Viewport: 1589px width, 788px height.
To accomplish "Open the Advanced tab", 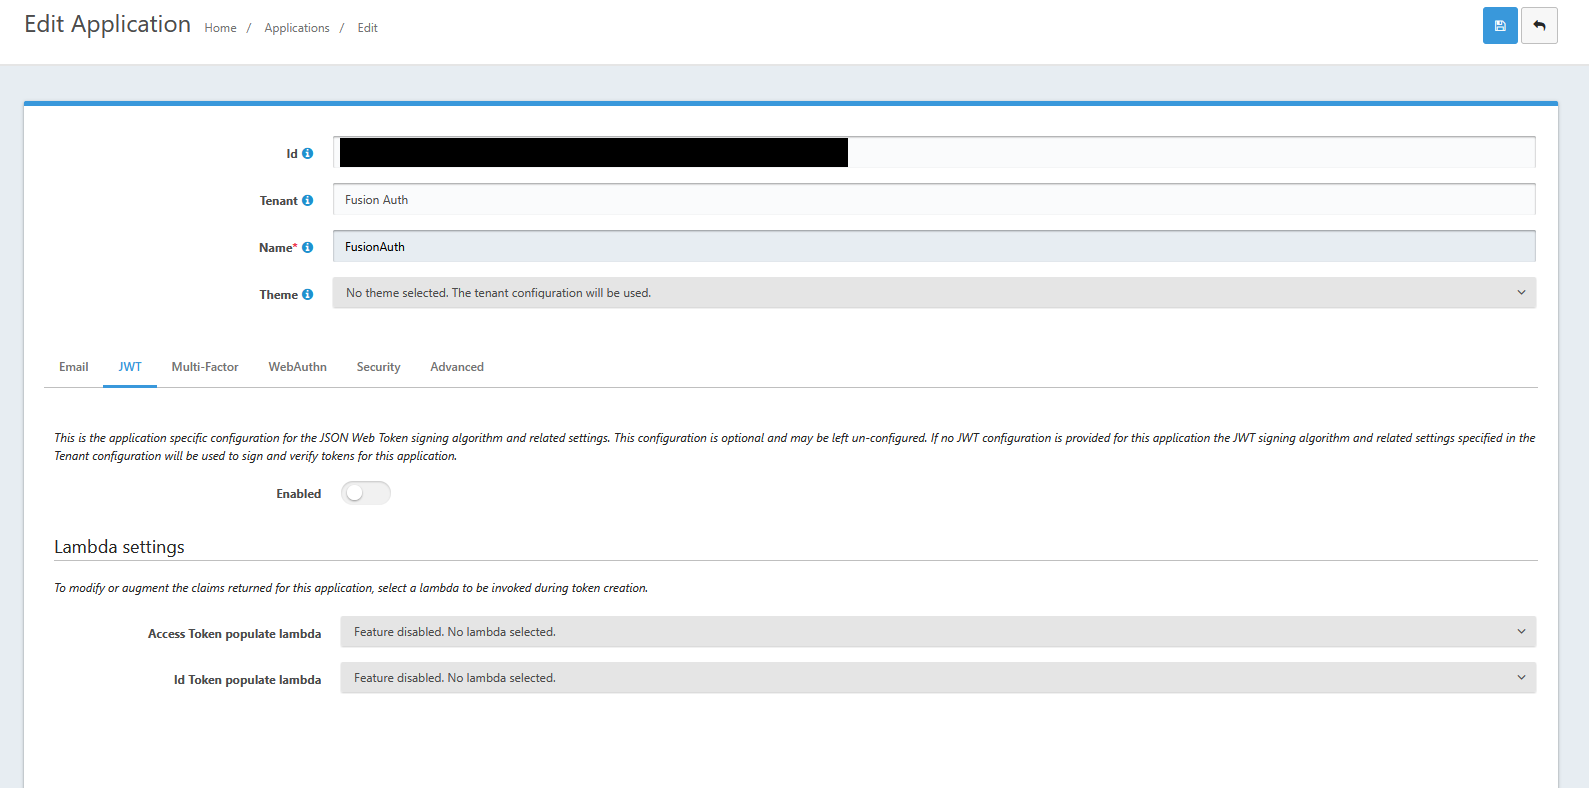I will pos(457,367).
